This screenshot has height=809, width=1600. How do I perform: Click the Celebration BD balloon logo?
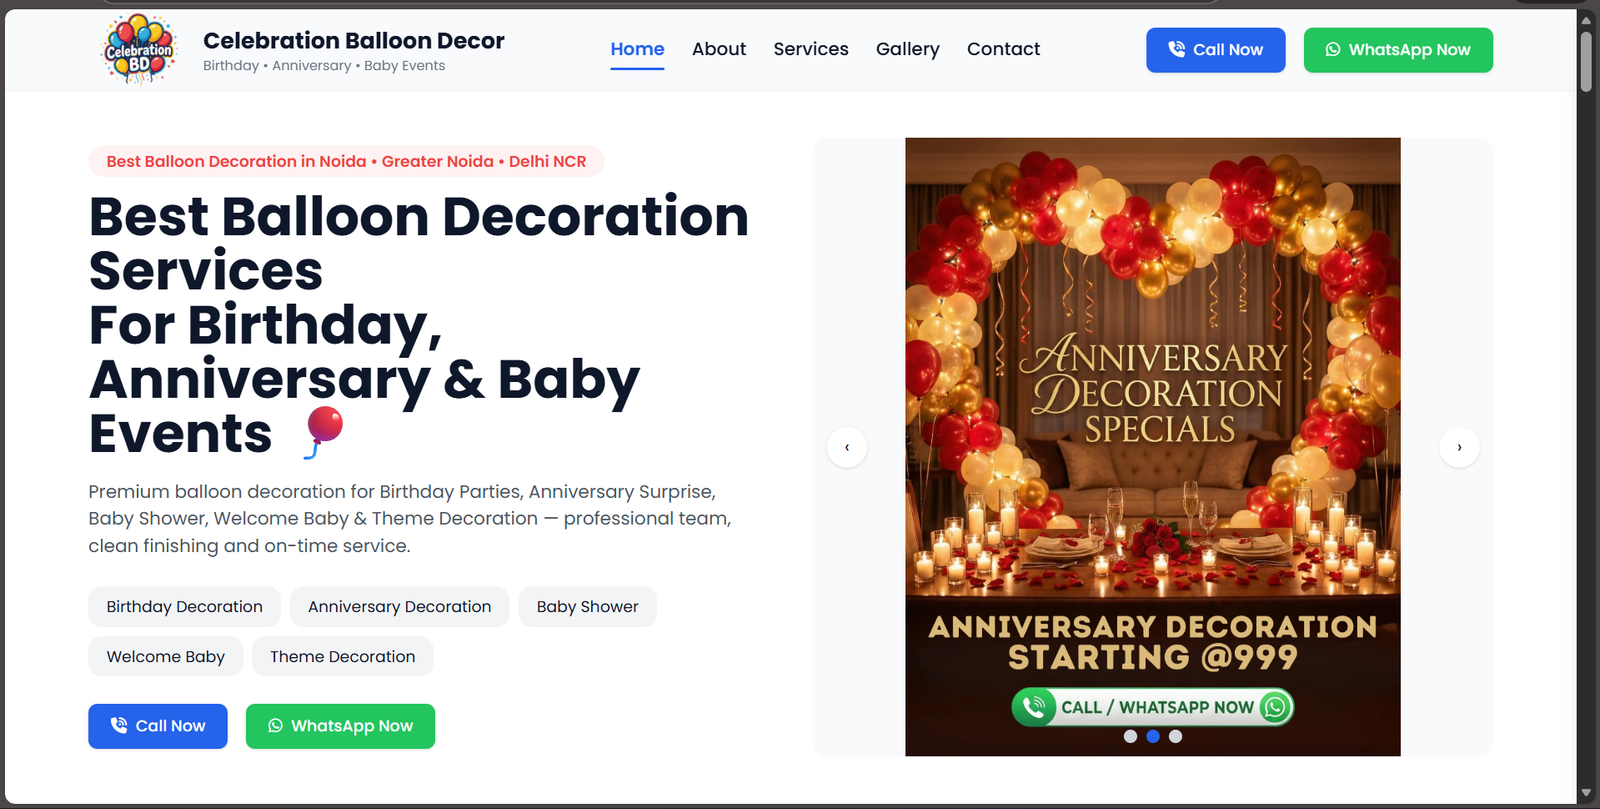139,49
